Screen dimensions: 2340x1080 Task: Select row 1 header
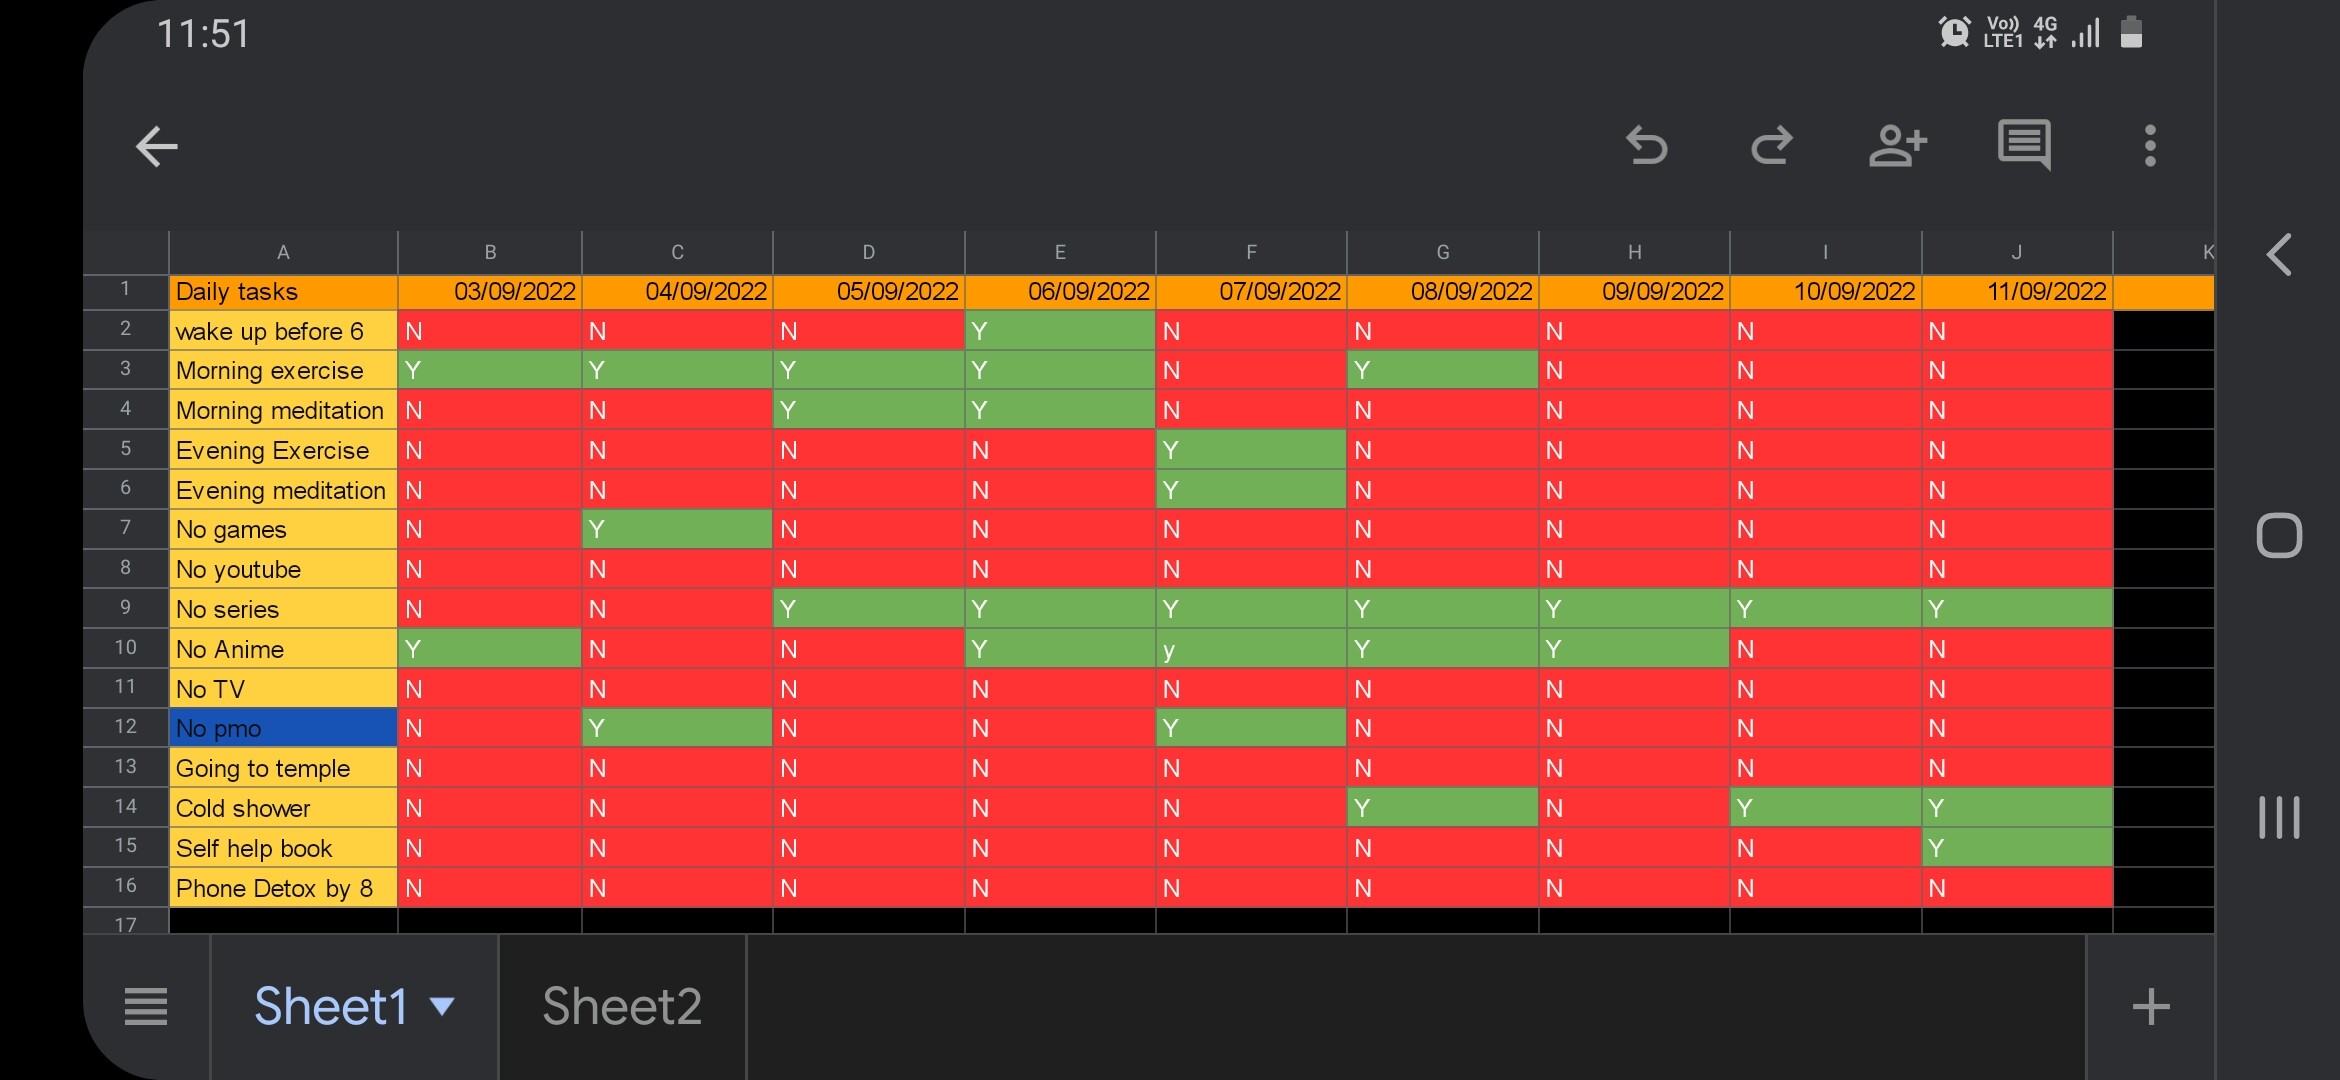click(x=125, y=290)
